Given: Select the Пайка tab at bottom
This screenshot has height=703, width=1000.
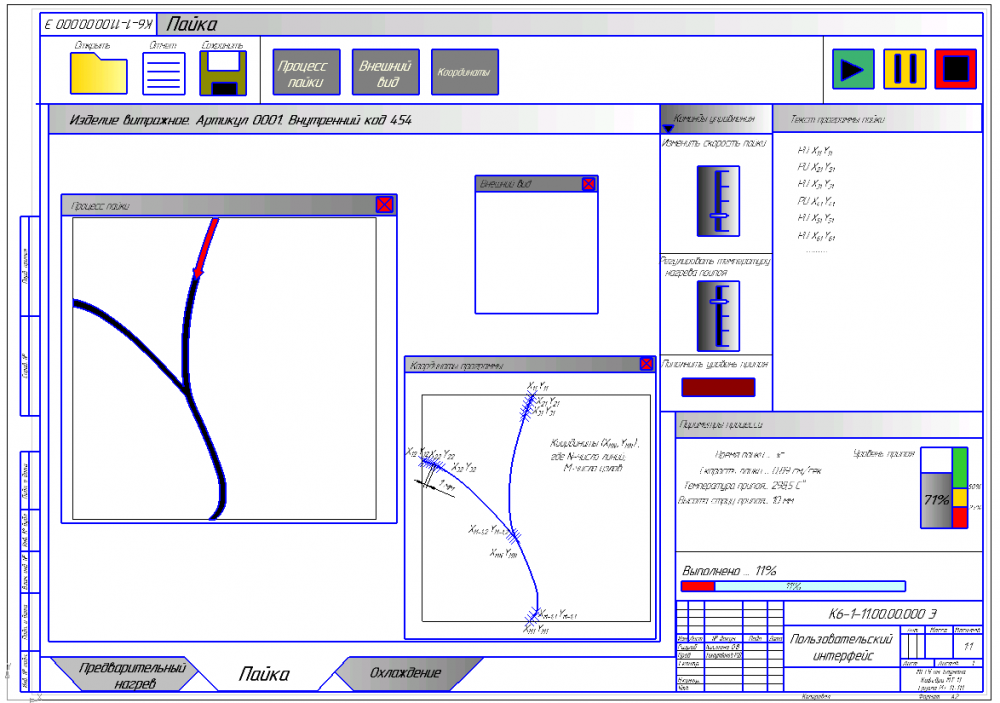Looking at the screenshot, I should pyautogui.click(x=264, y=675).
